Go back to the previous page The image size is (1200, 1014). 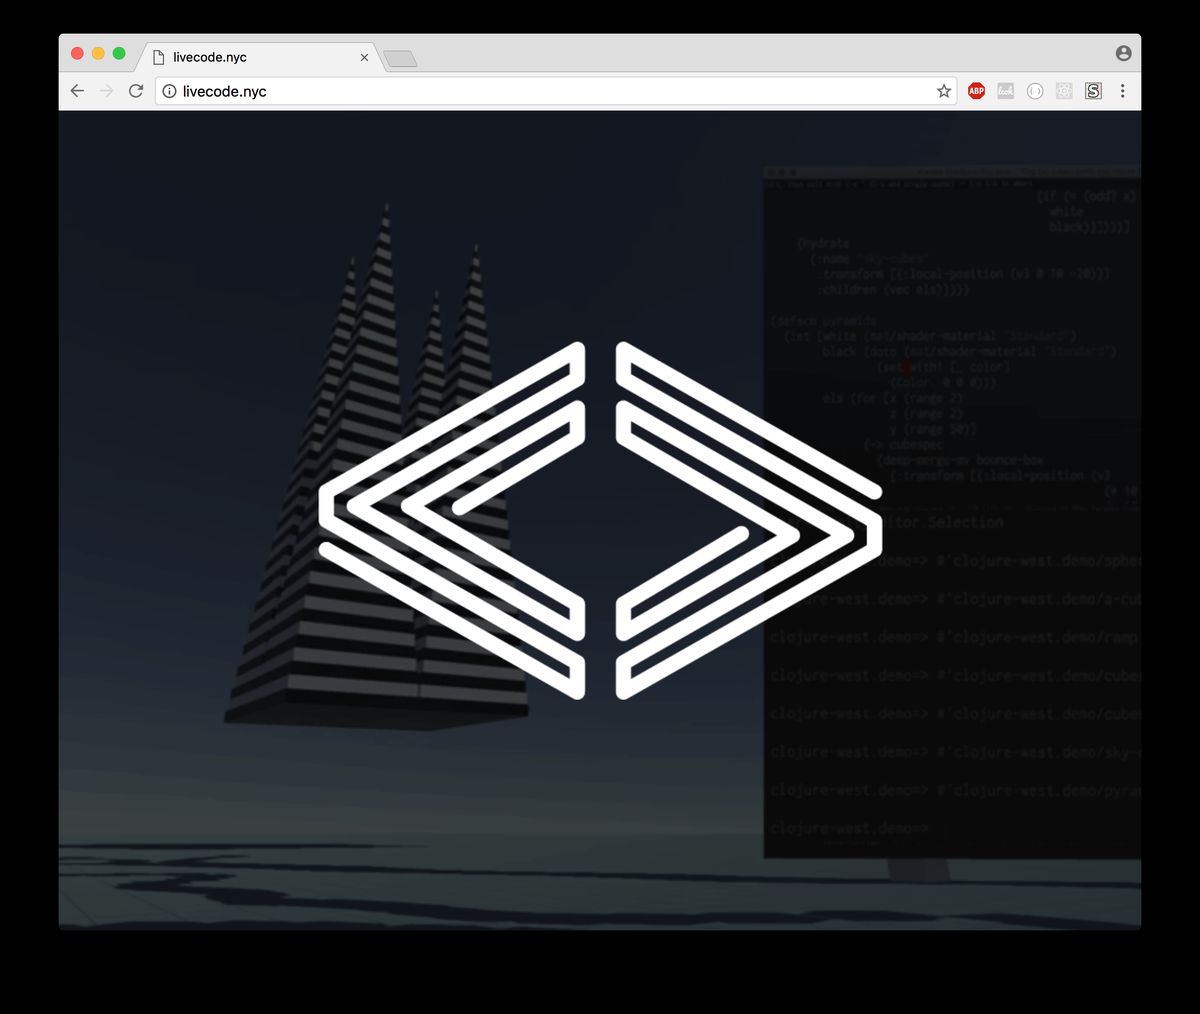[x=77, y=91]
